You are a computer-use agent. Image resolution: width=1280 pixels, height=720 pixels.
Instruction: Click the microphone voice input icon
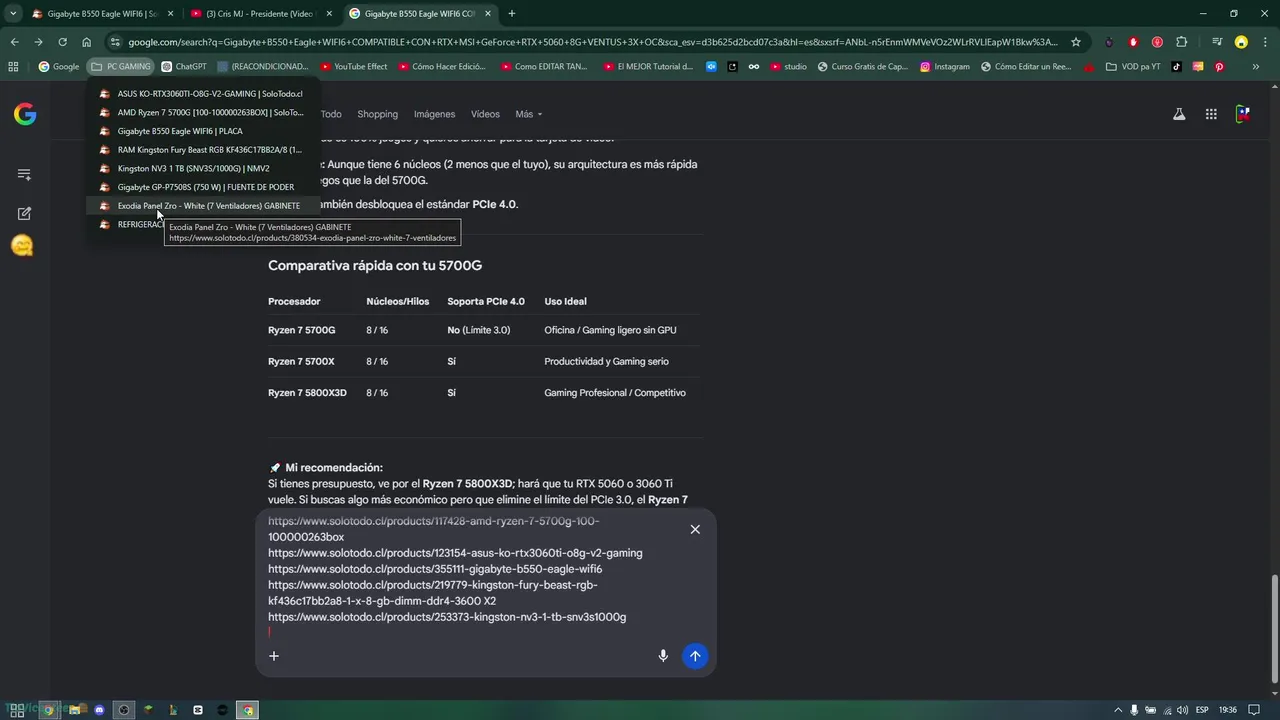tap(662, 656)
